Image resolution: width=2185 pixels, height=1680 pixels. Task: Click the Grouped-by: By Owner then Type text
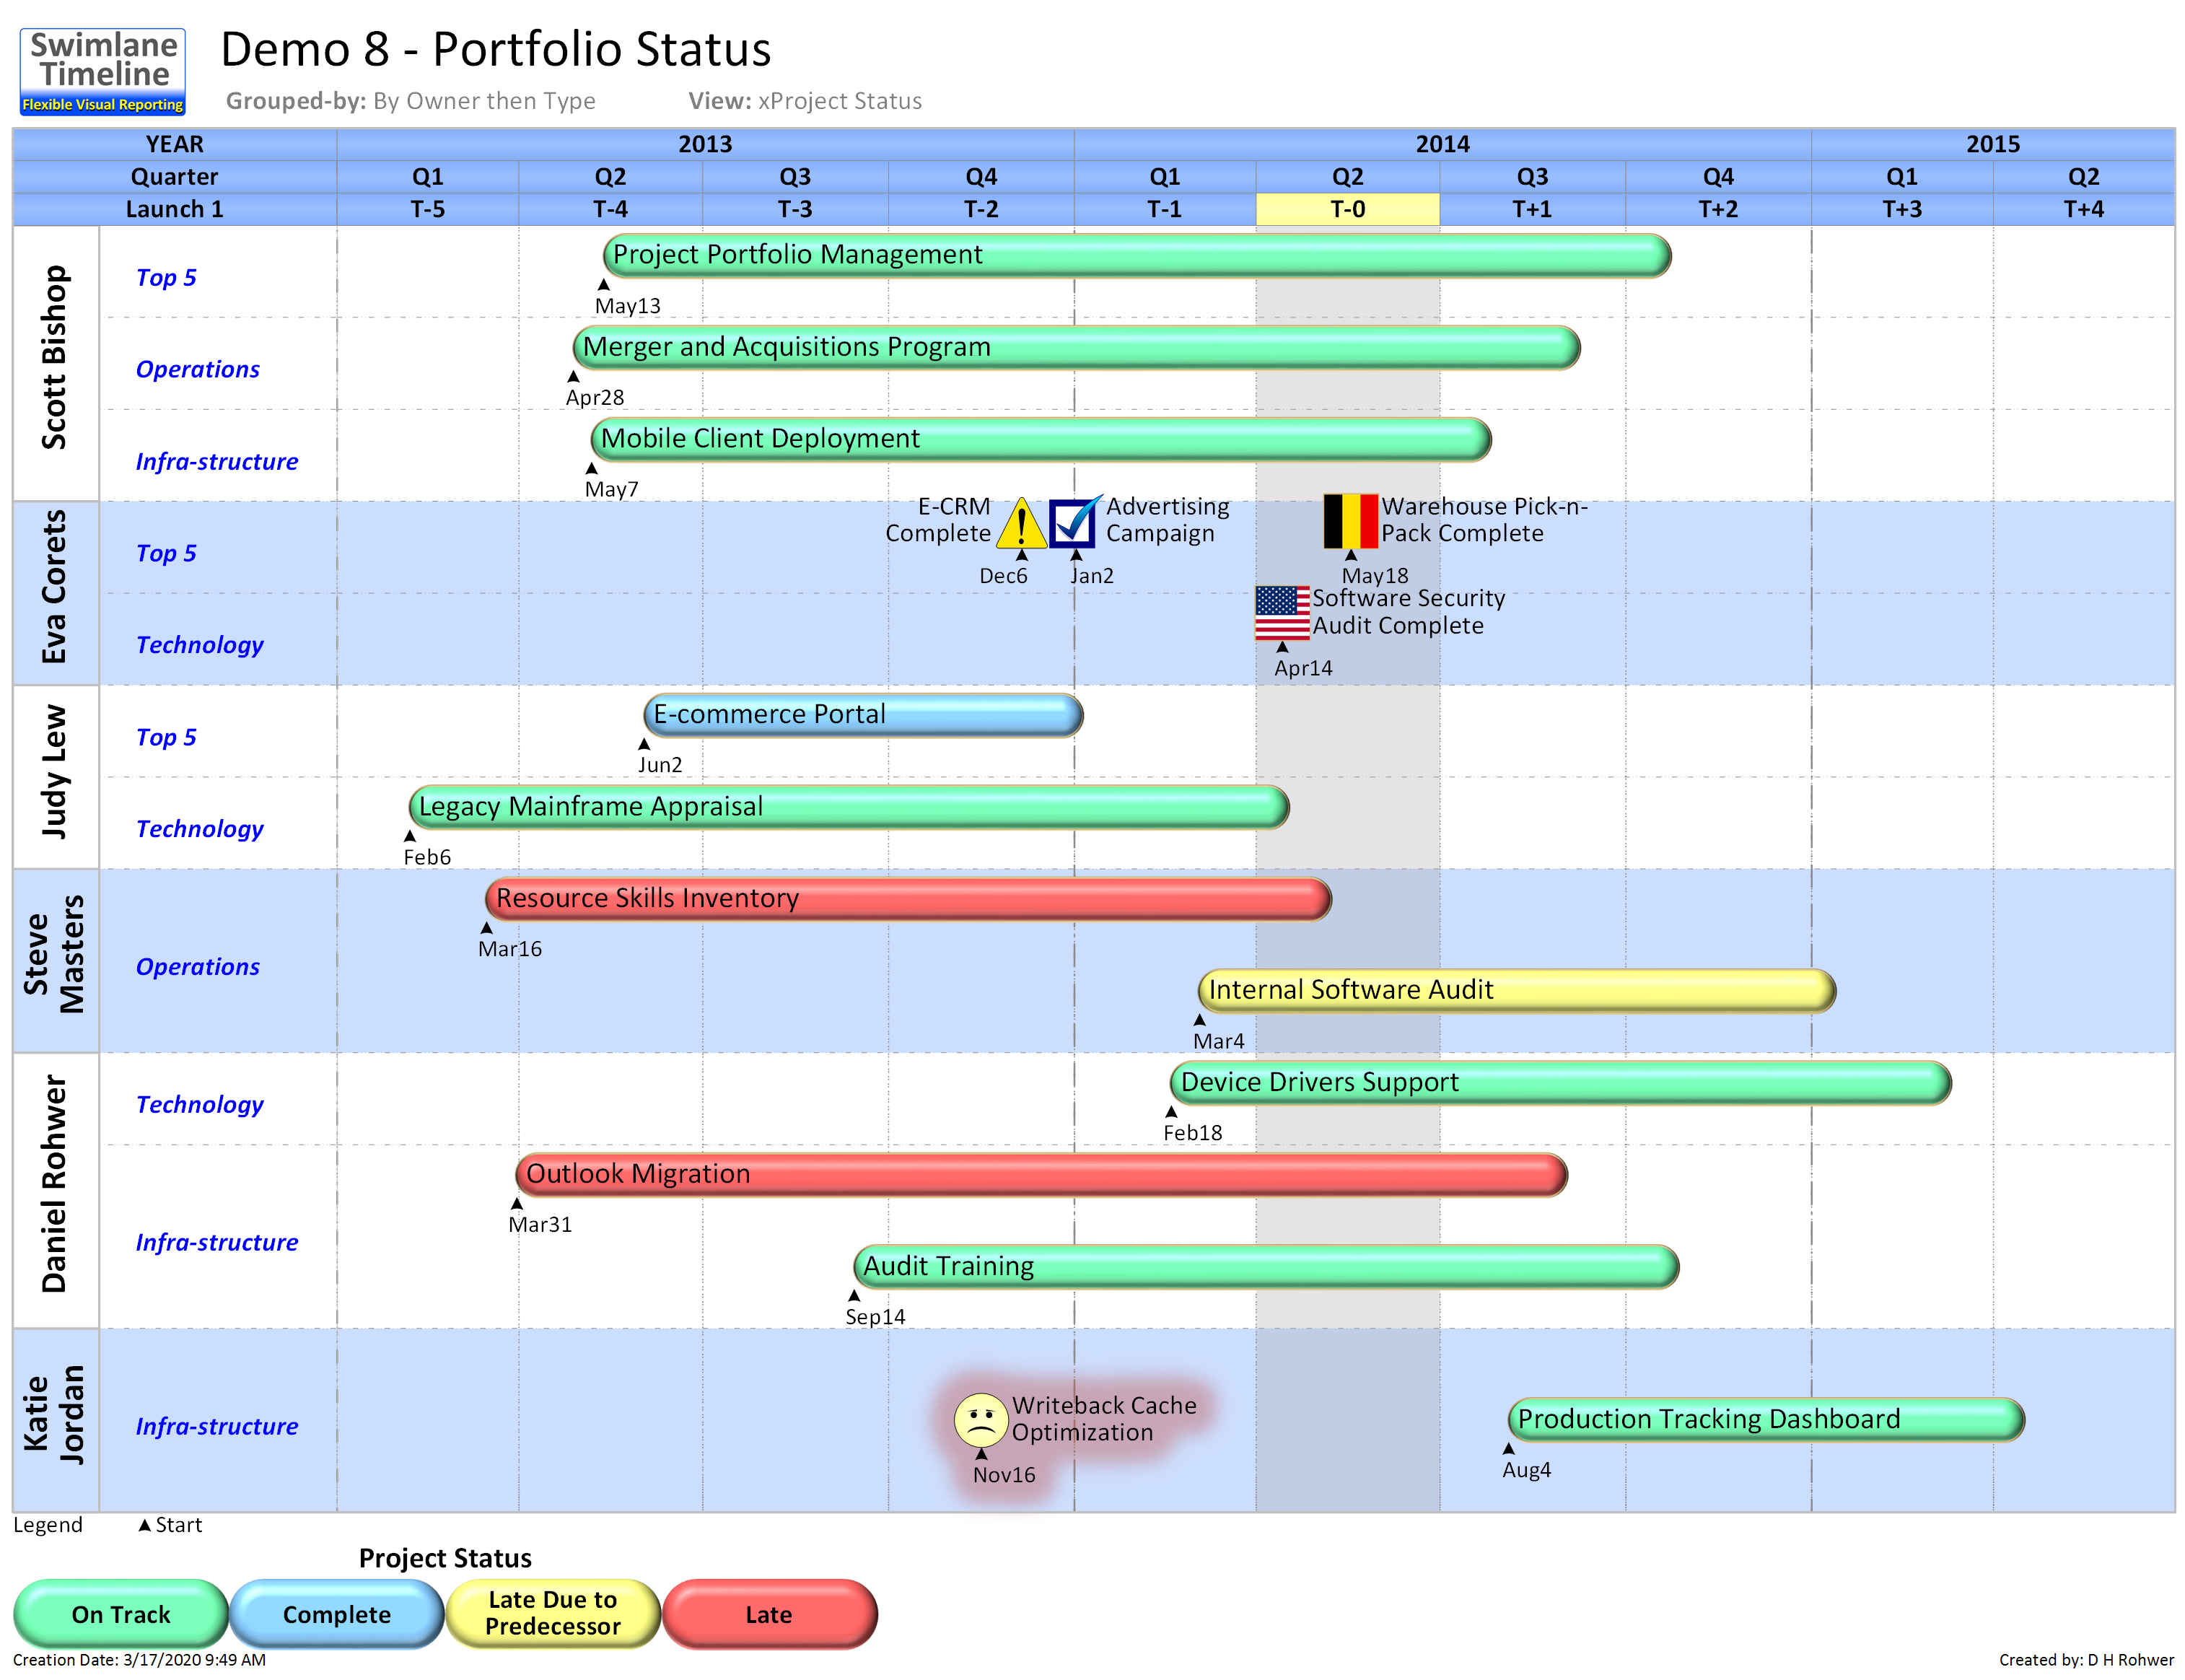(x=410, y=101)
